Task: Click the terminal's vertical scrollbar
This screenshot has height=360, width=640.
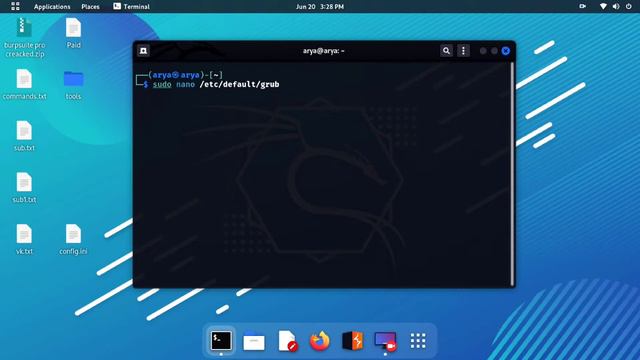Action: (x=512, y=174)
